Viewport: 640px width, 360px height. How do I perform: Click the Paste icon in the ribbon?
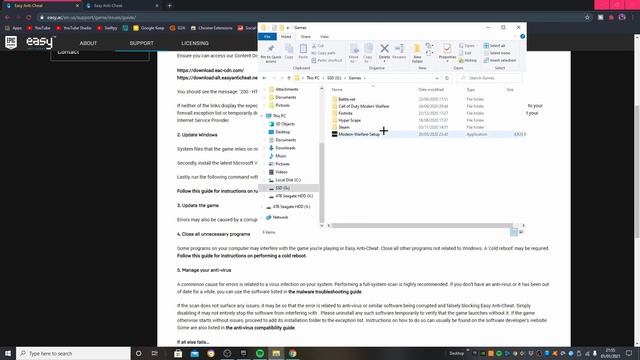pos(303,51)
